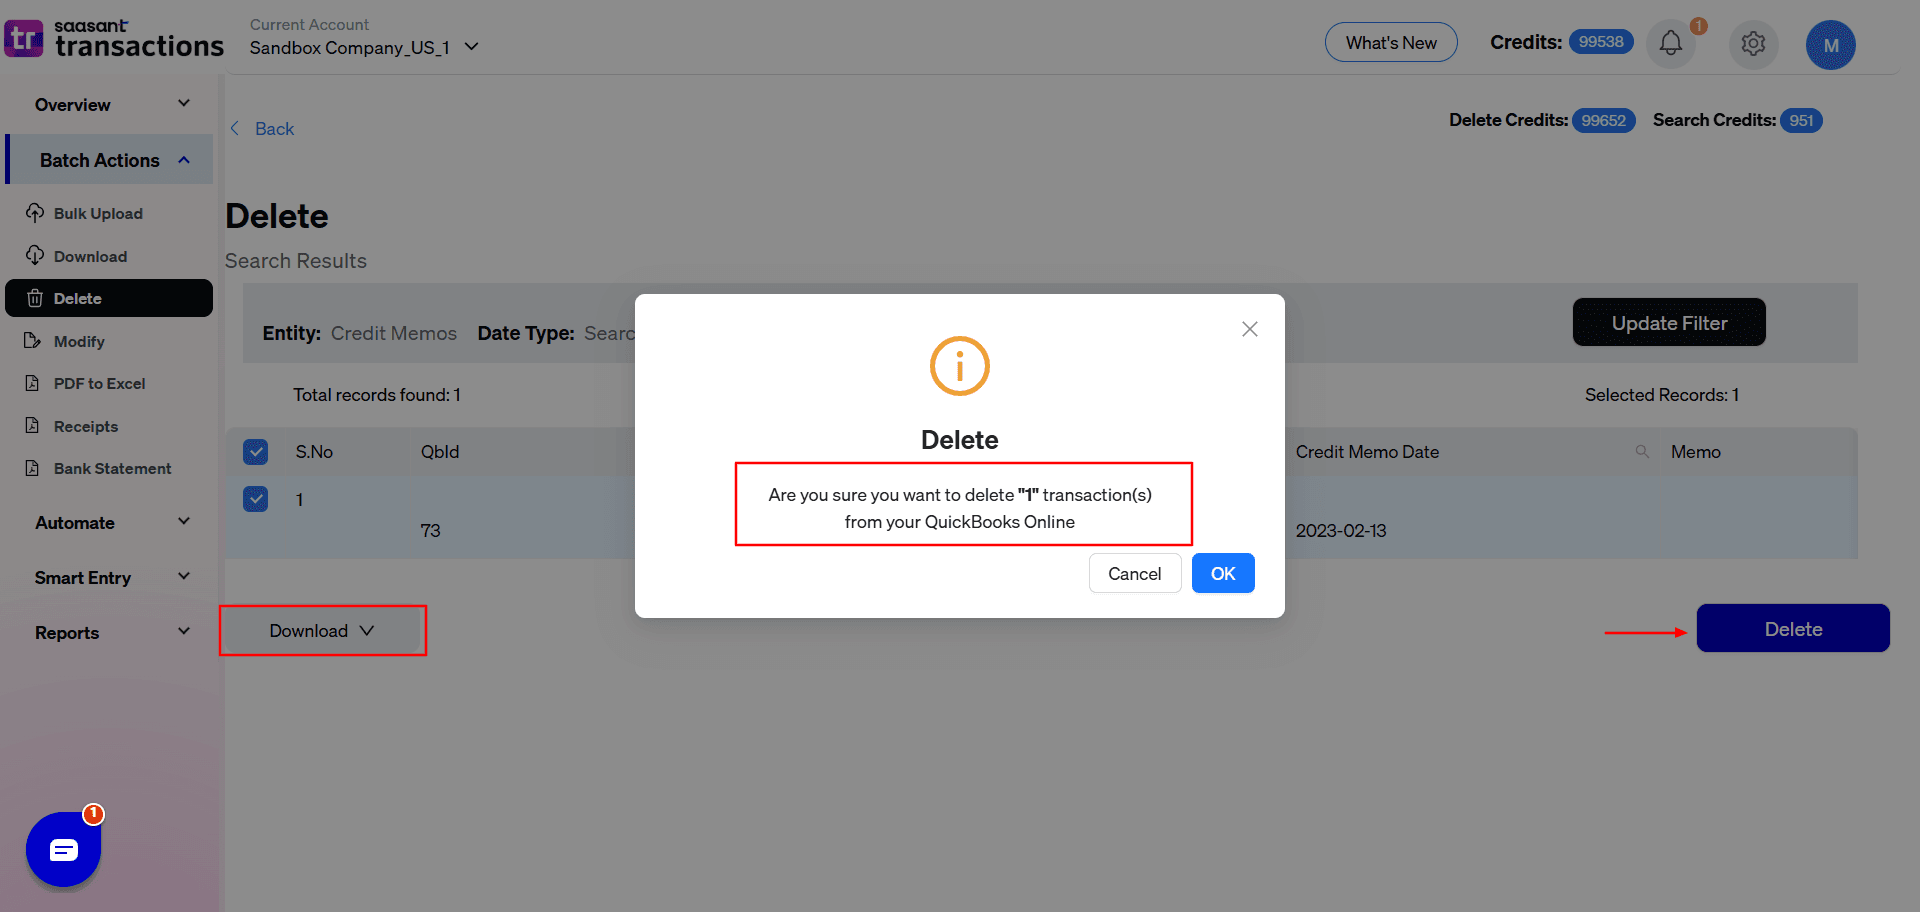The height and width of the screenshot is (912, 1920).
Task: Open the settings gear
Action: [1753, 44]
